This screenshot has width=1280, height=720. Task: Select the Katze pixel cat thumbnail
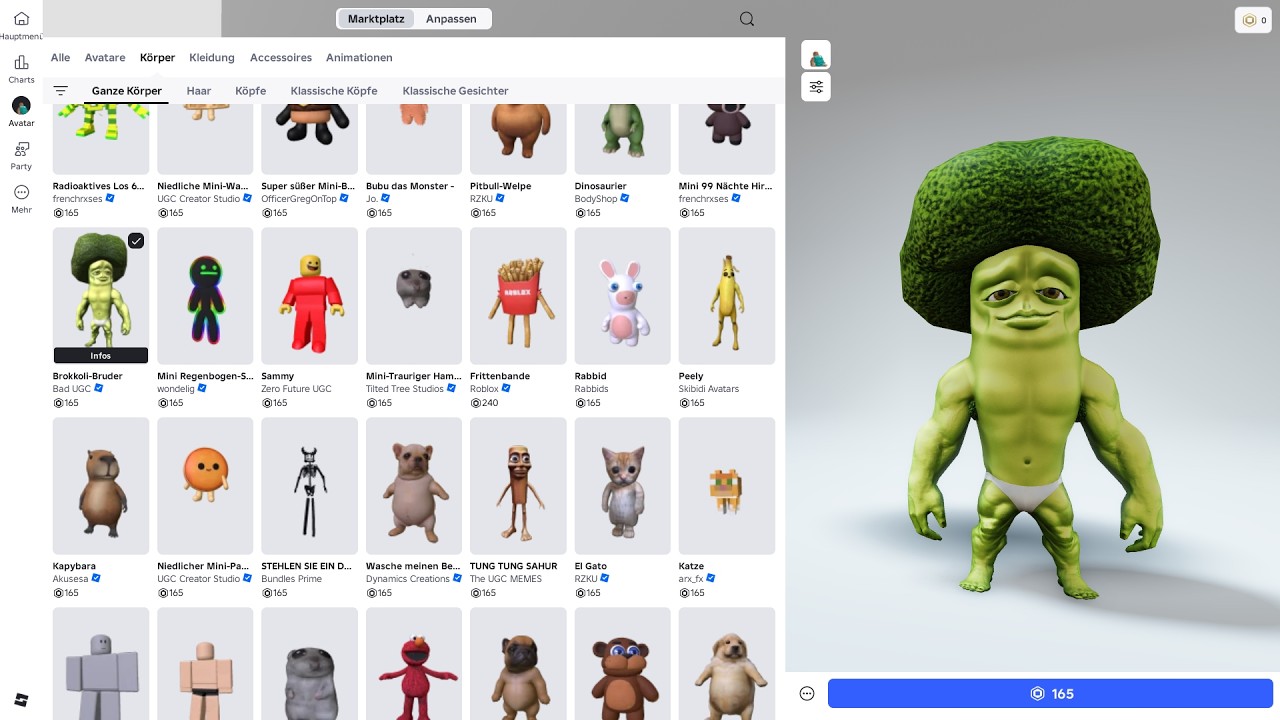(727, 486)
